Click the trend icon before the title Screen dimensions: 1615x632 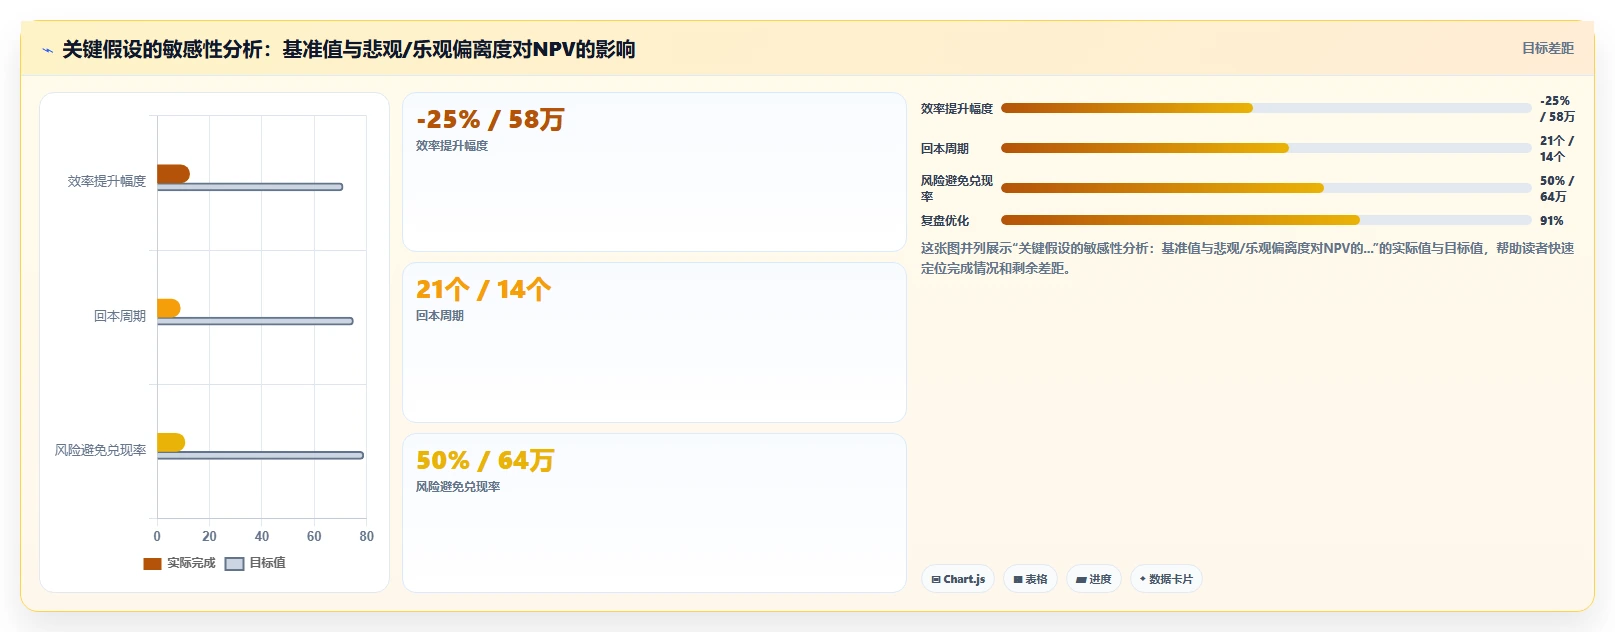pyautogui.click(x=47, y=50)
